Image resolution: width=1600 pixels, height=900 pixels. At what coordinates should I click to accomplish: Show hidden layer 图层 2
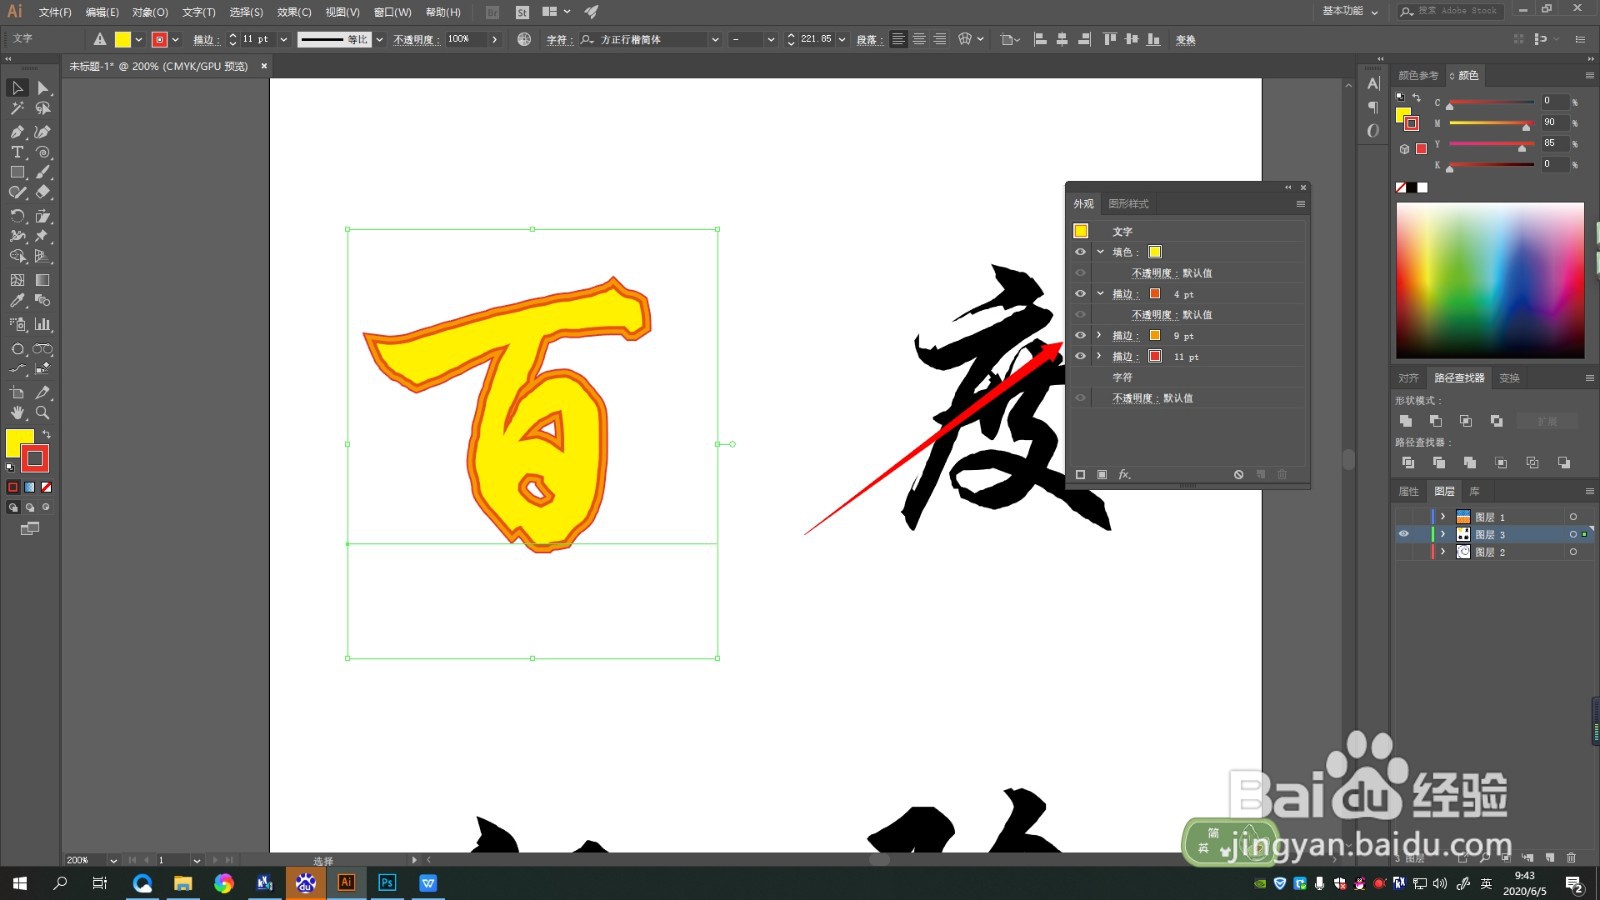click(1403, 552)
